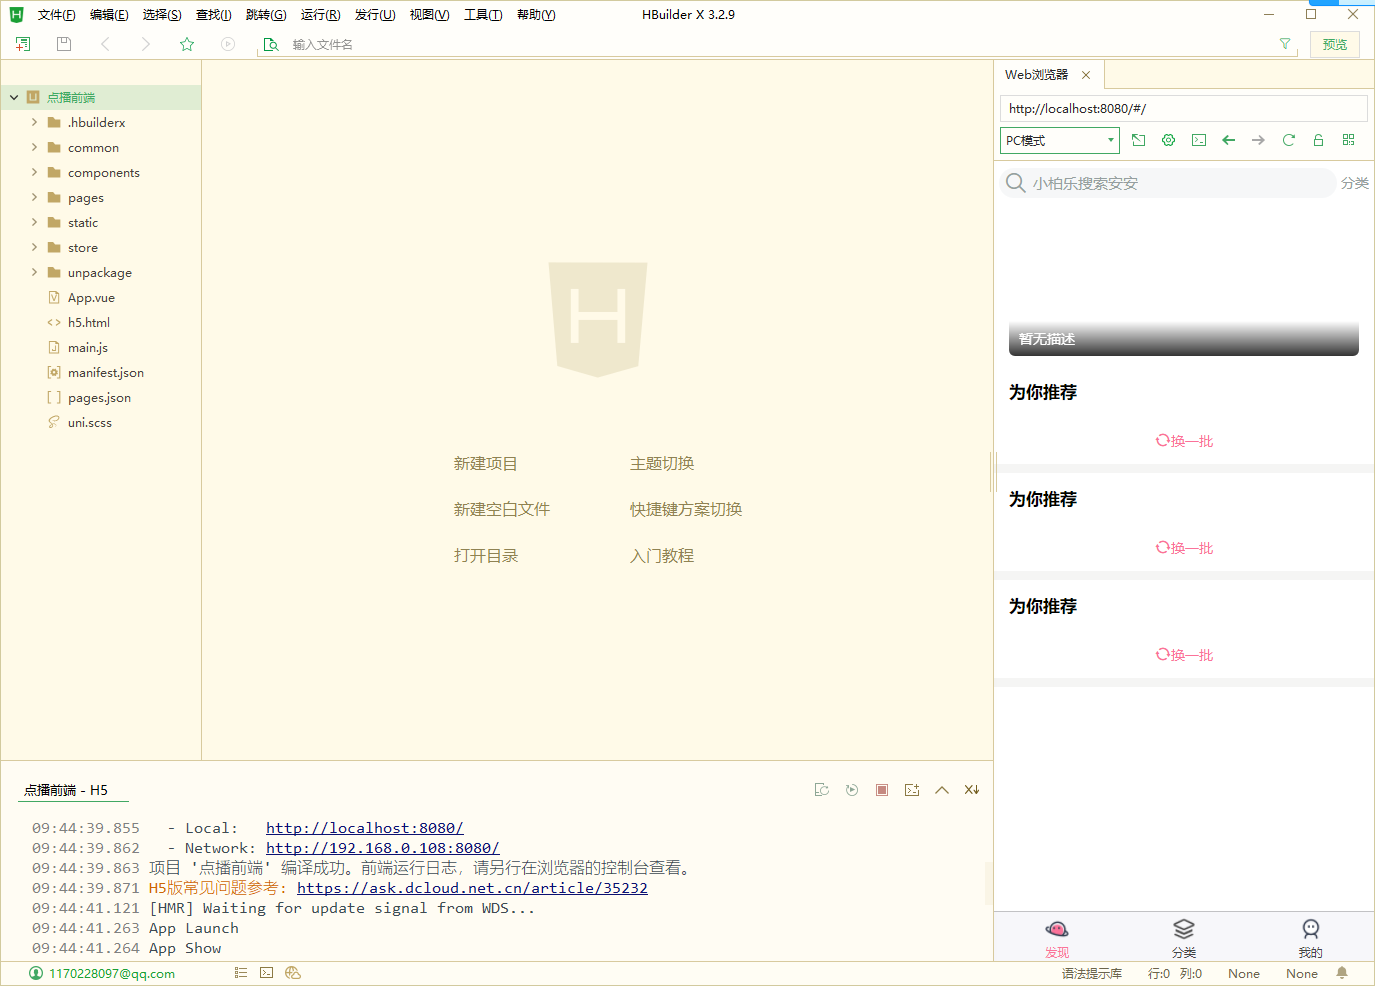Expand the pages folder
Image resolution: width=1375 pixels, height=986 pixels.
click(x=35, y=197)
